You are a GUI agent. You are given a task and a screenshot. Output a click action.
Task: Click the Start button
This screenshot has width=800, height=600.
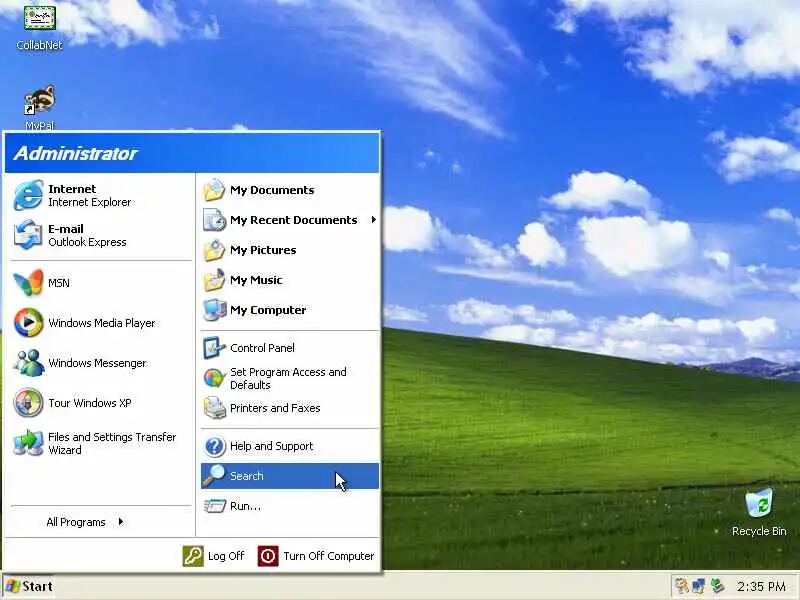(x=29, y=586)
